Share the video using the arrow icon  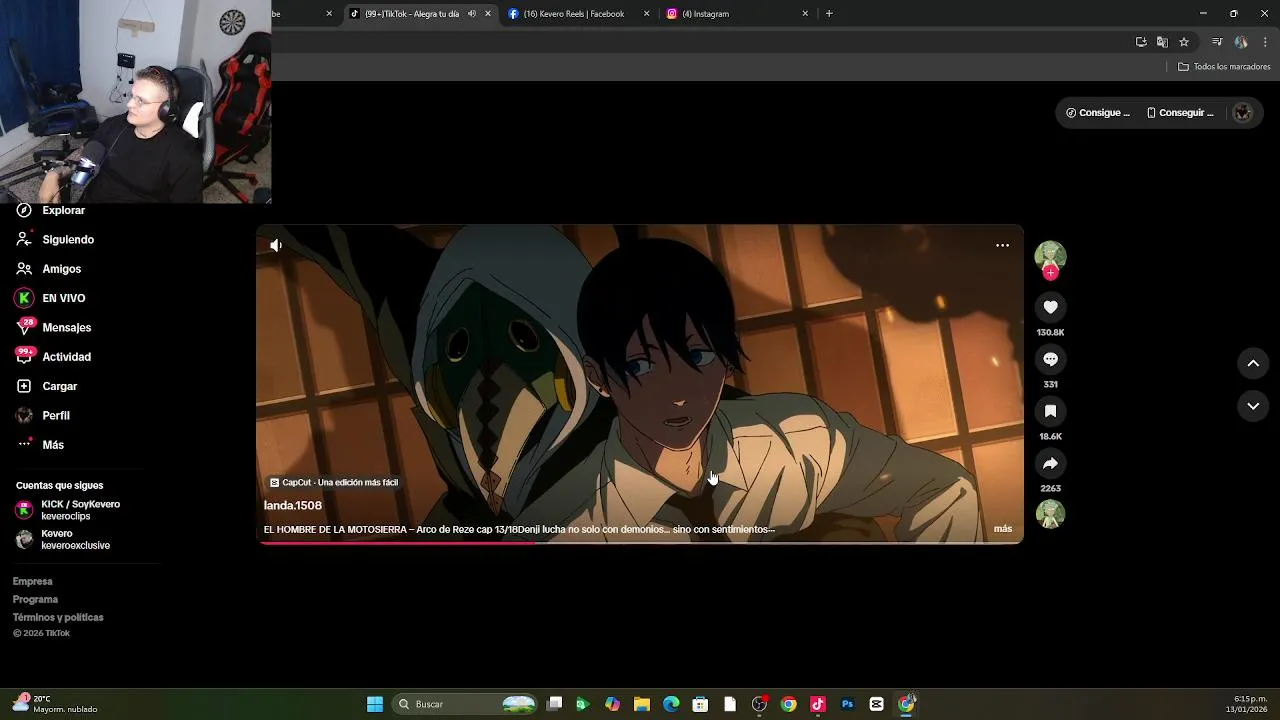[1050, 463]
